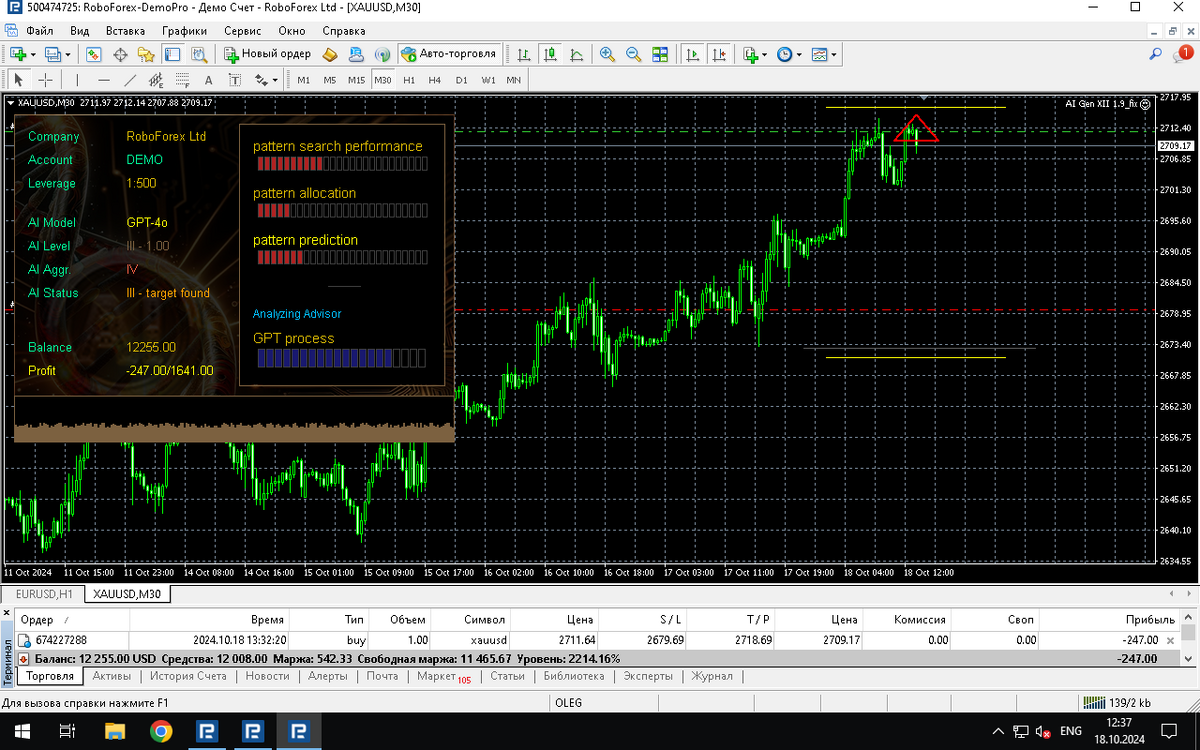Viewport: 1200px width, 750px height.
Task: Open File Explorer from taskbar
Action: (x=114, y=731)
